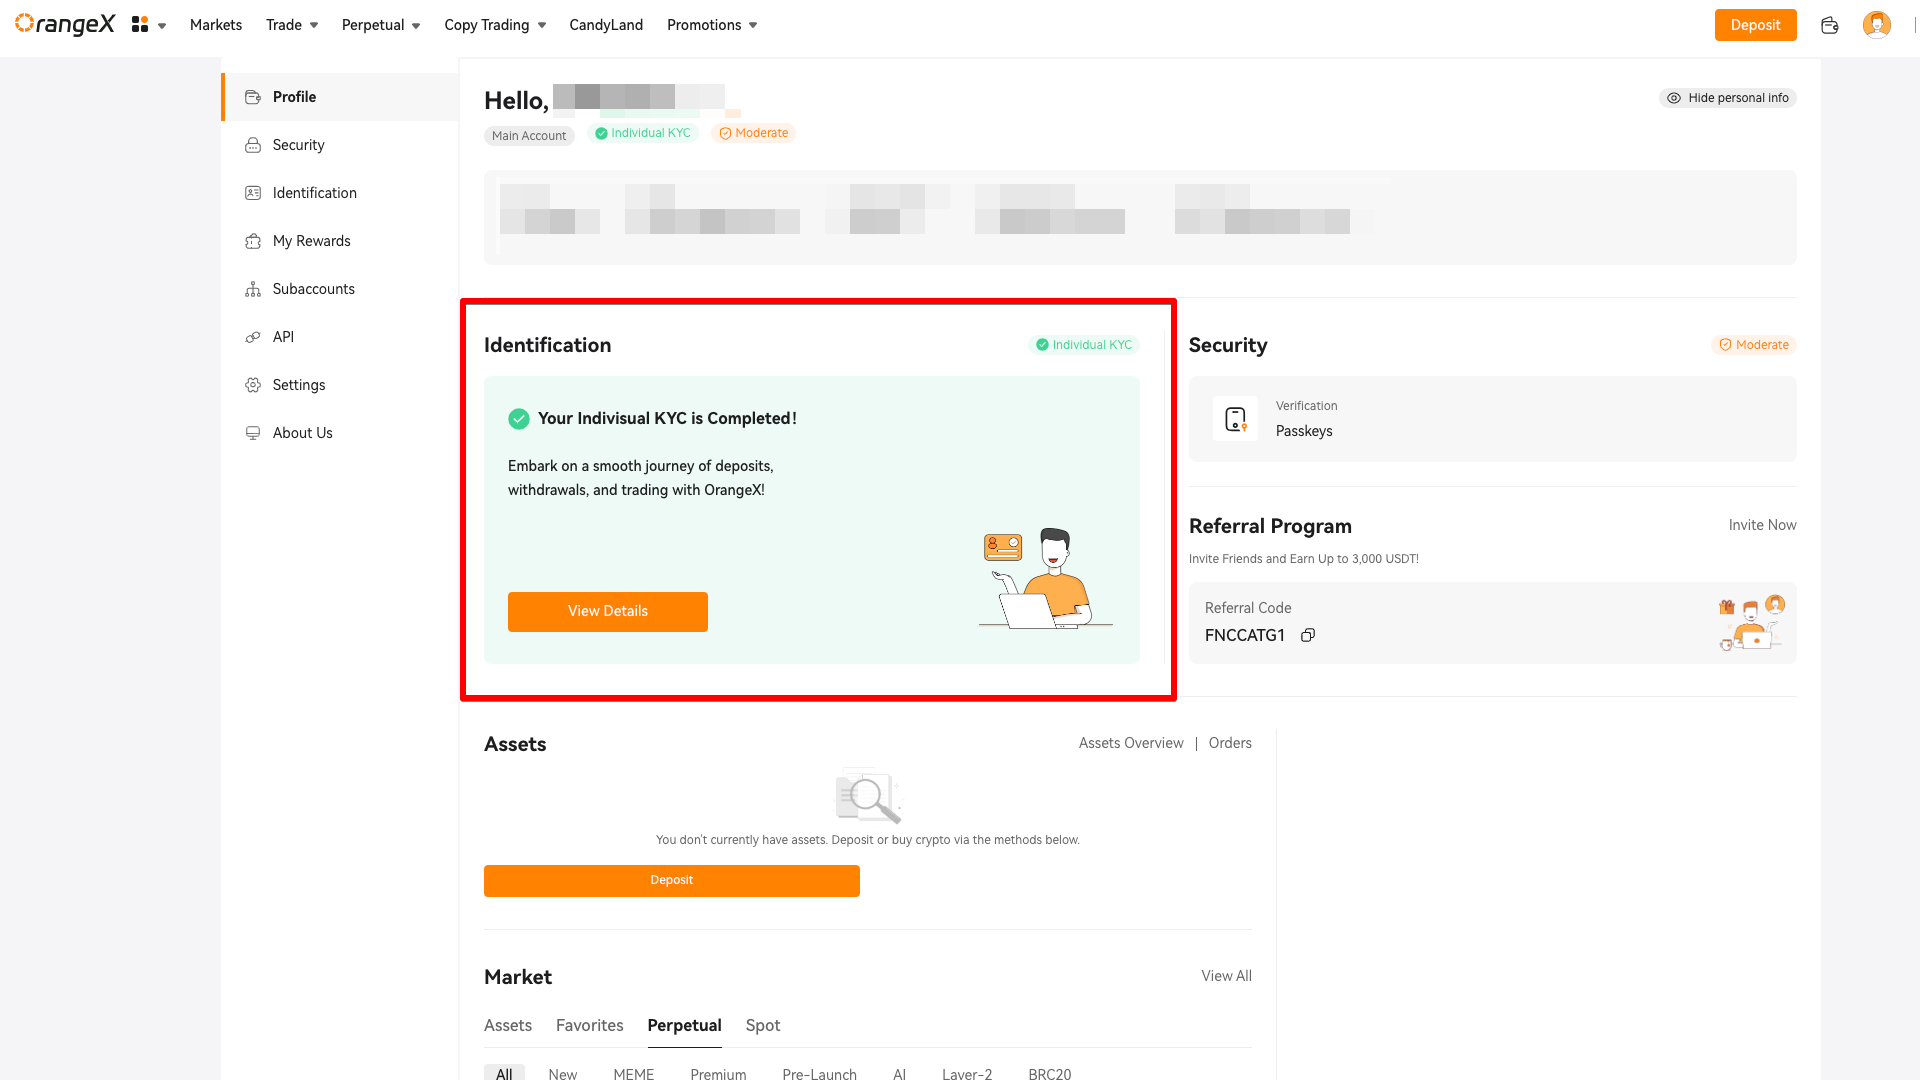
Task: Switch to the Favorites market tab
Action: click(x=590, y=1025)
